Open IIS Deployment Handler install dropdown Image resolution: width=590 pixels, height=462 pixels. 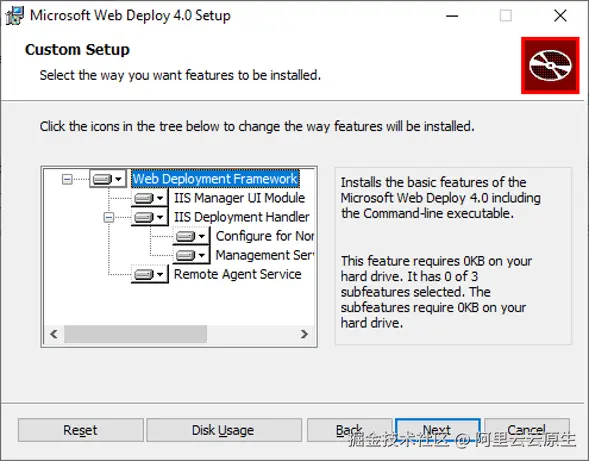[x=150, y=217]
